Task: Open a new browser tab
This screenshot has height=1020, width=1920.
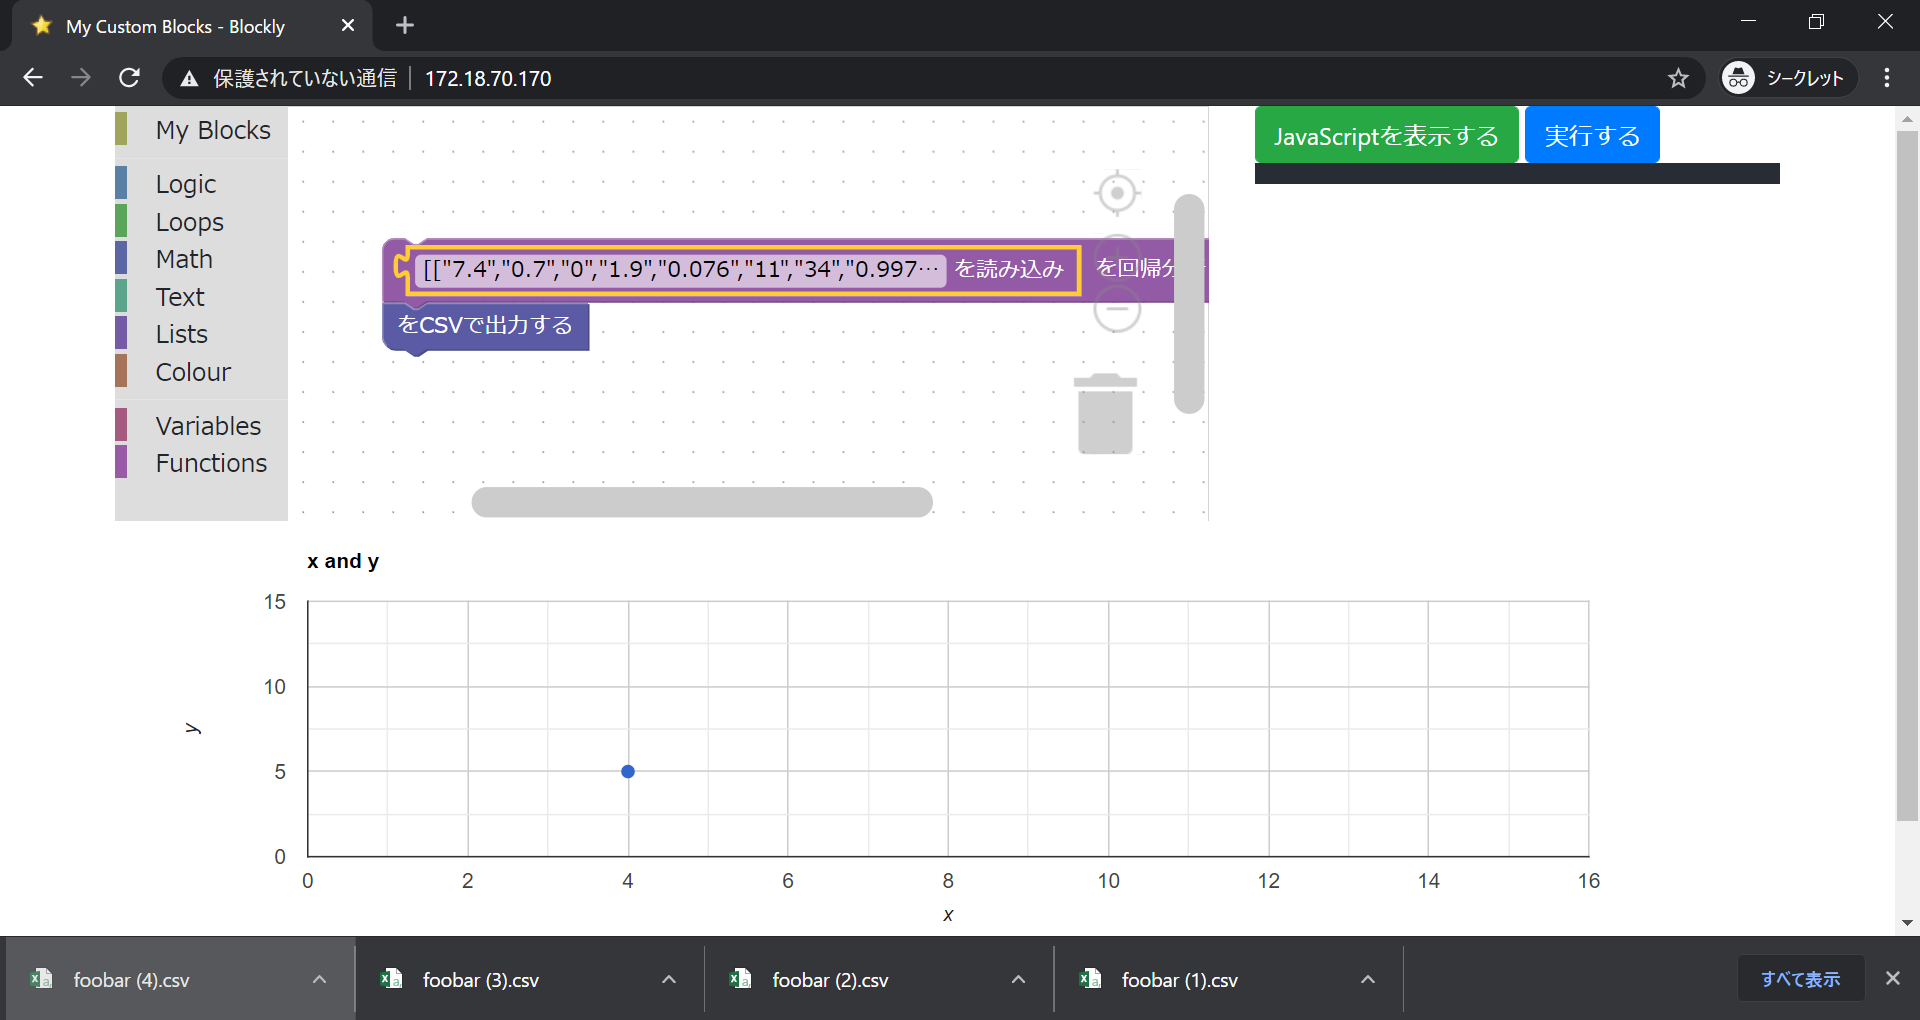Action: 405,26
